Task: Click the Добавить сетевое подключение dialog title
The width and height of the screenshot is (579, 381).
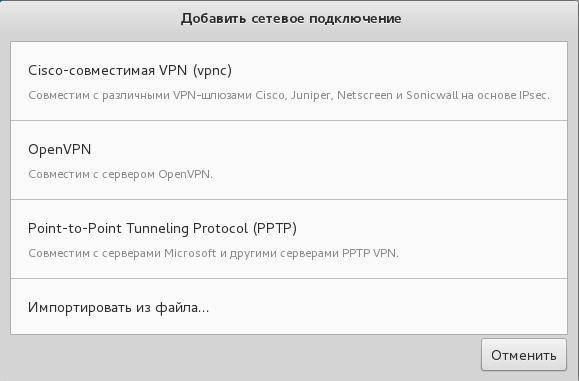Action: point(291,18)
